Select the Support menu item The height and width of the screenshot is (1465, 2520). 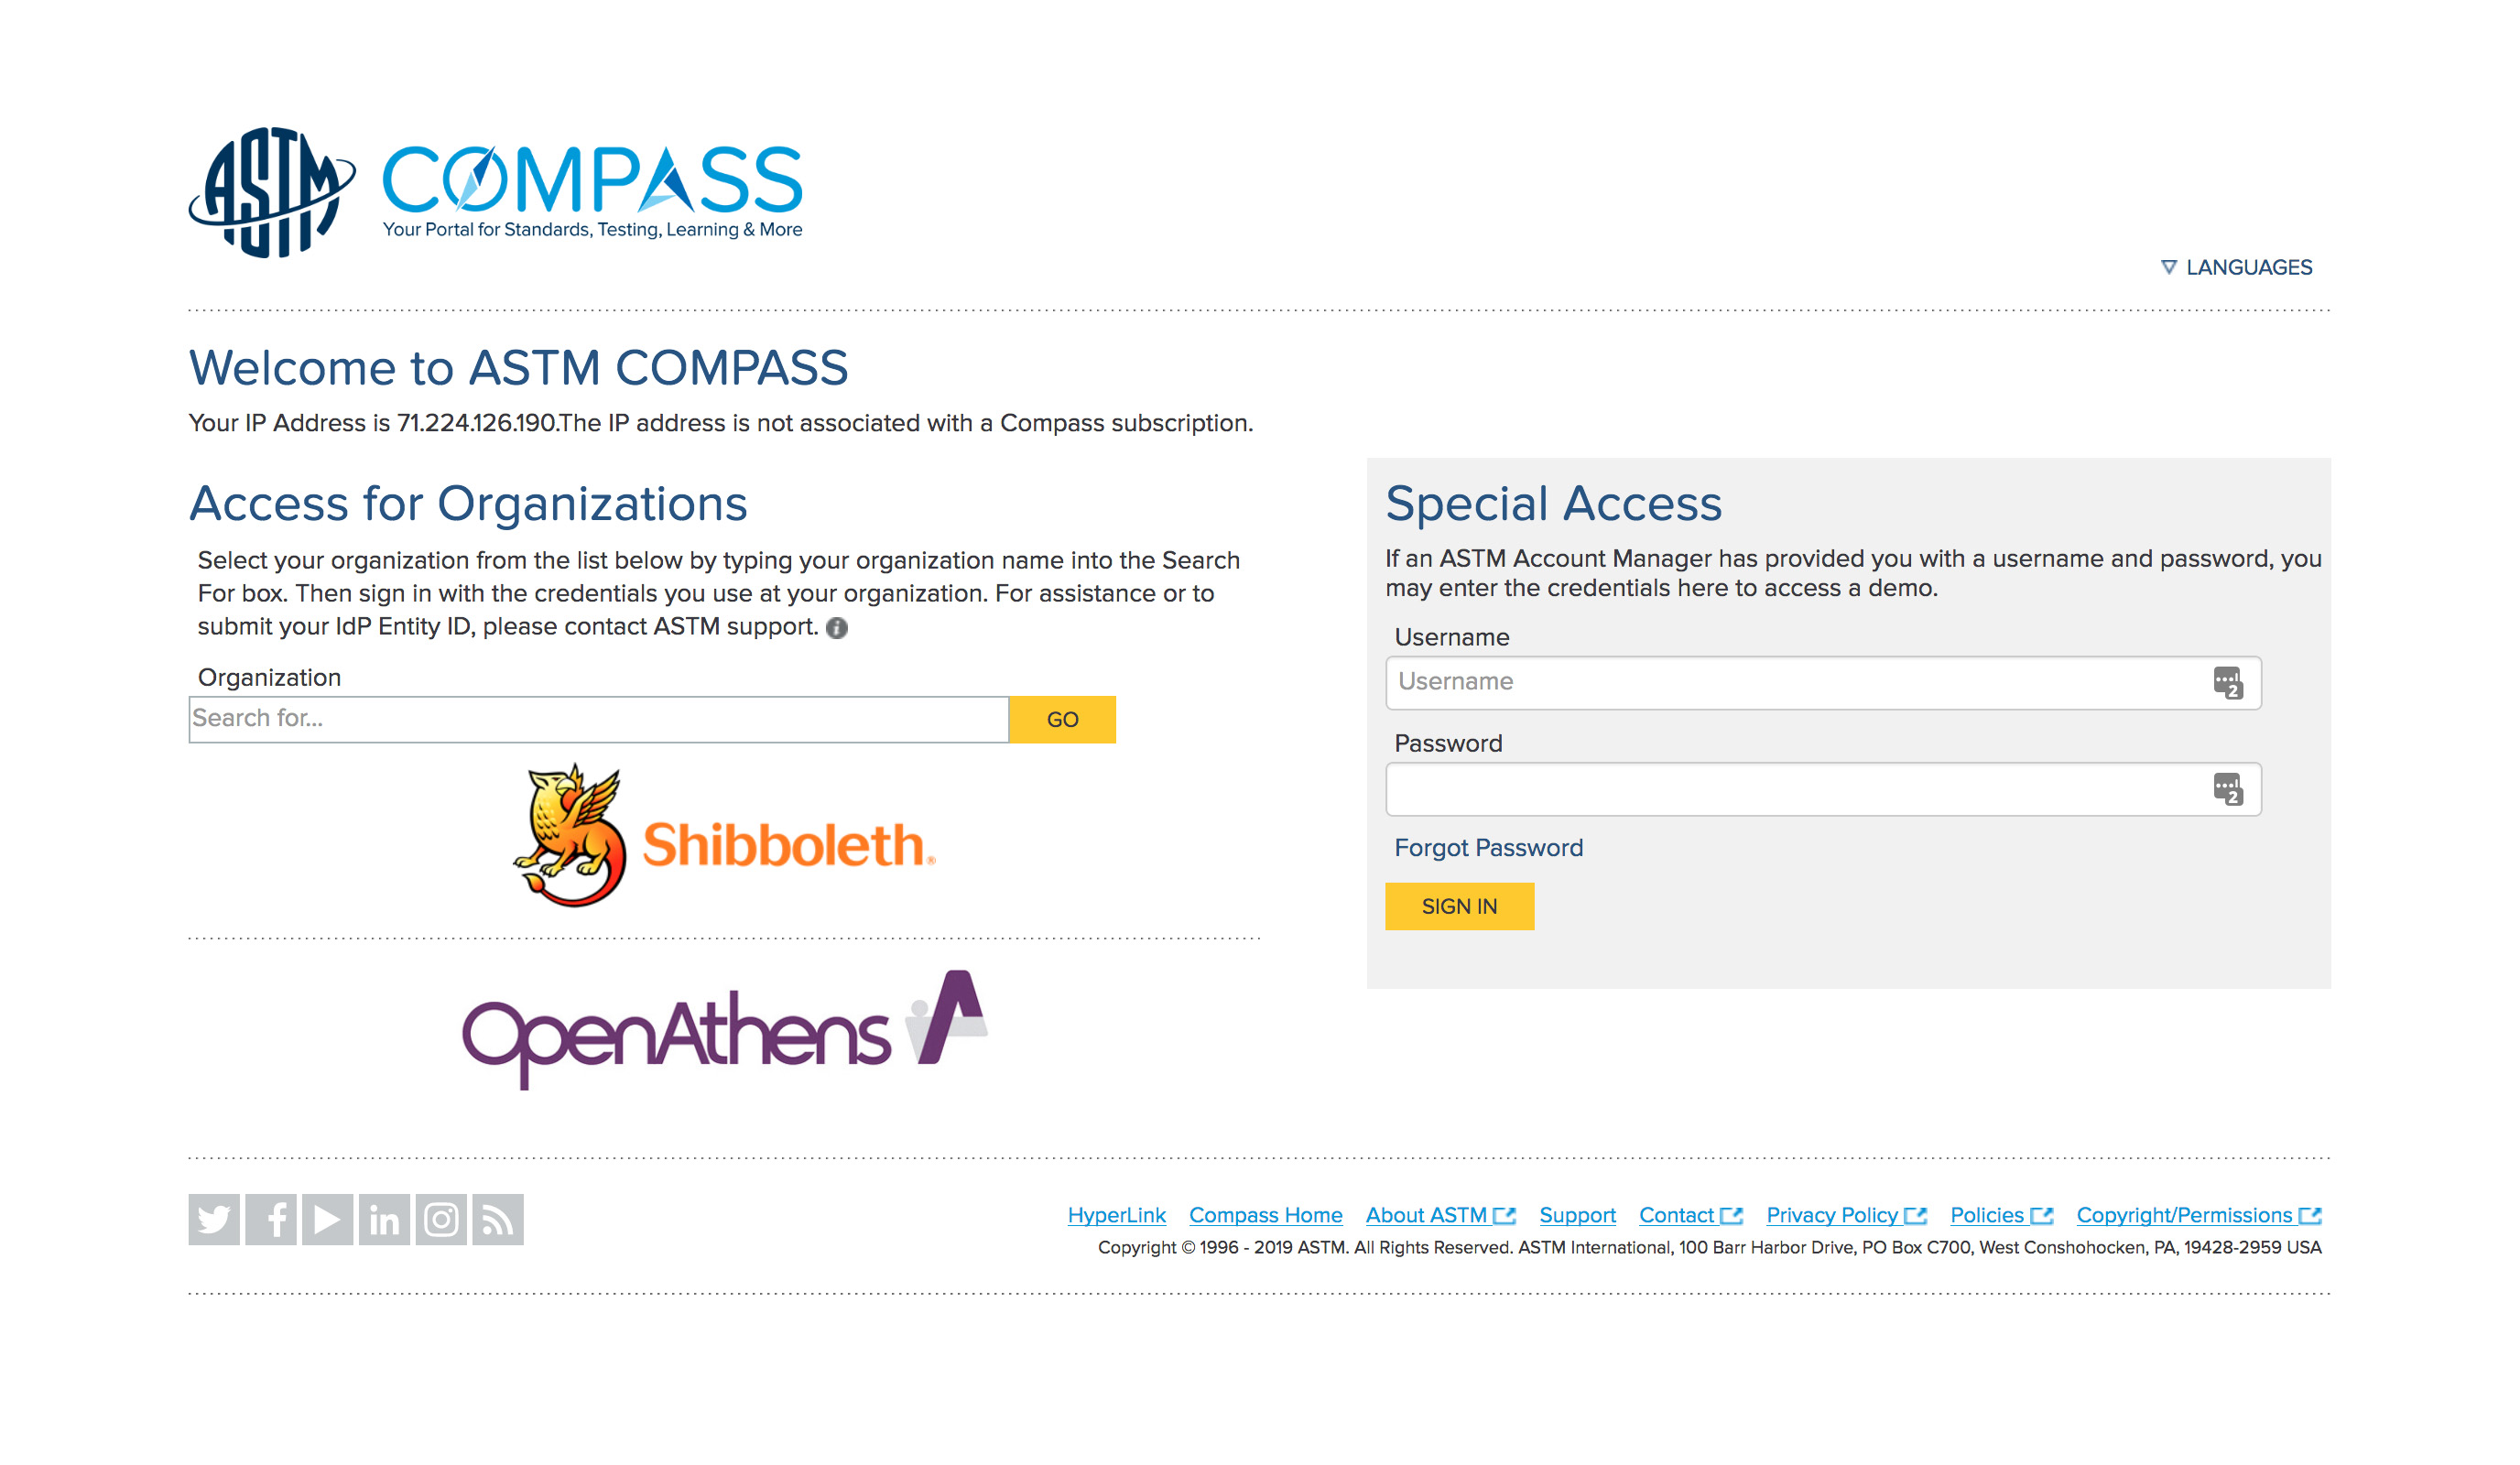(1575, 1216)
